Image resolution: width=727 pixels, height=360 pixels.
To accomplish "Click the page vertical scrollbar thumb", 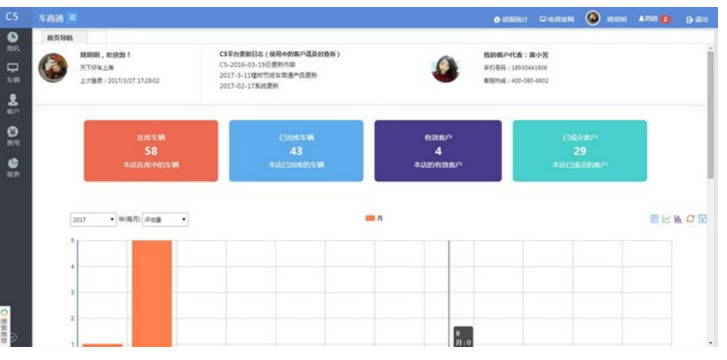I will (x=710, y=114).
